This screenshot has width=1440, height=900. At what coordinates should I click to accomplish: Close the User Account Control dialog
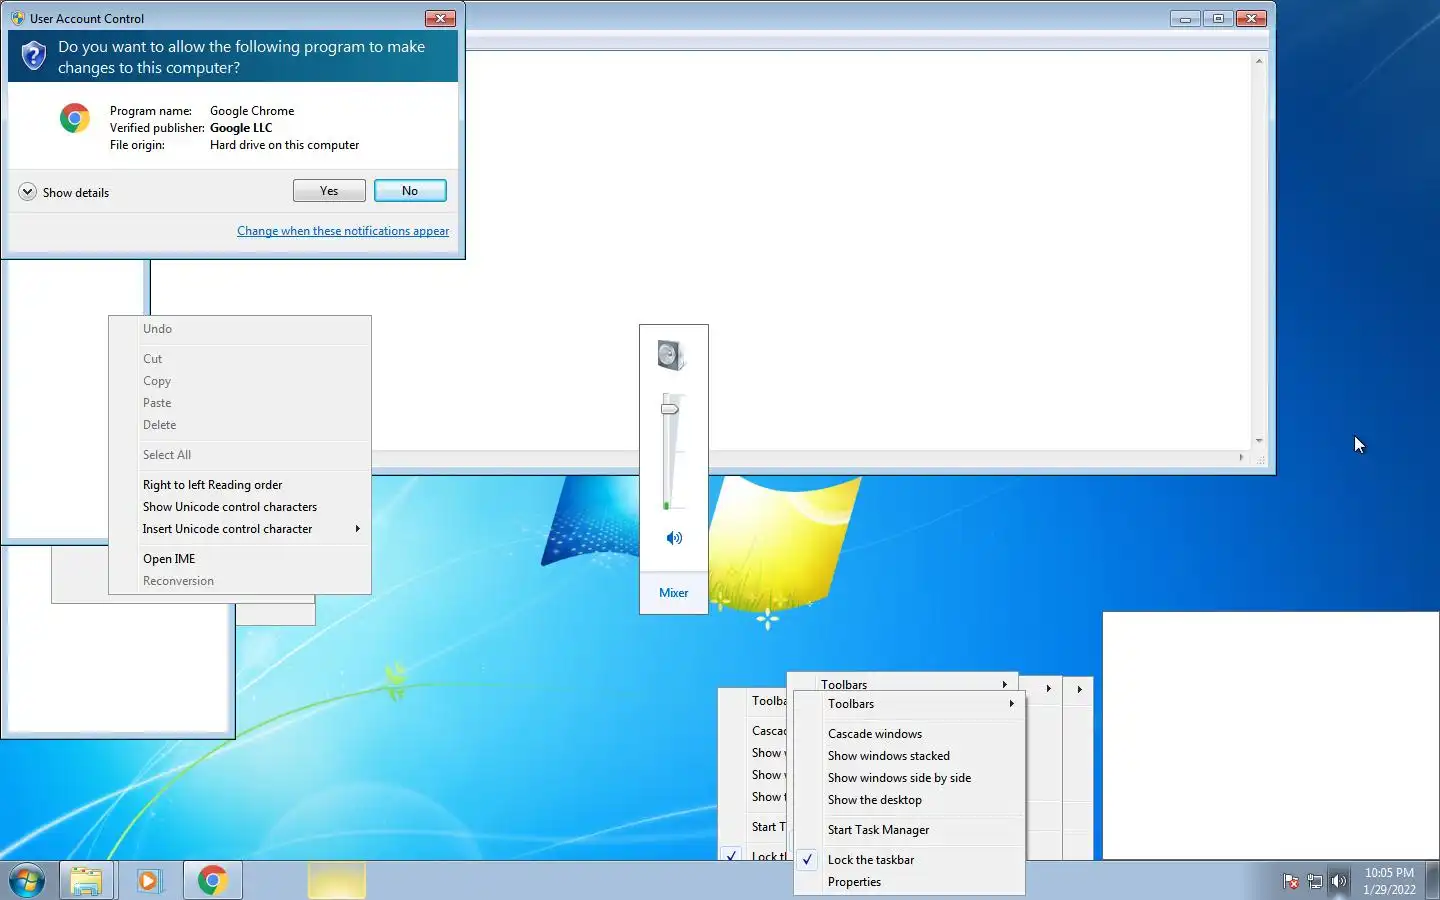tap(440, 18)
